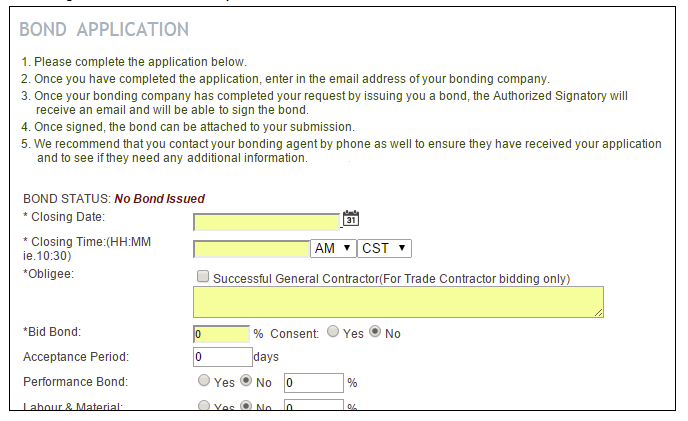This screenshot has height=421, width=688.
Task: Open the Closing Date calendar picker icon
Action: [351, 218]
